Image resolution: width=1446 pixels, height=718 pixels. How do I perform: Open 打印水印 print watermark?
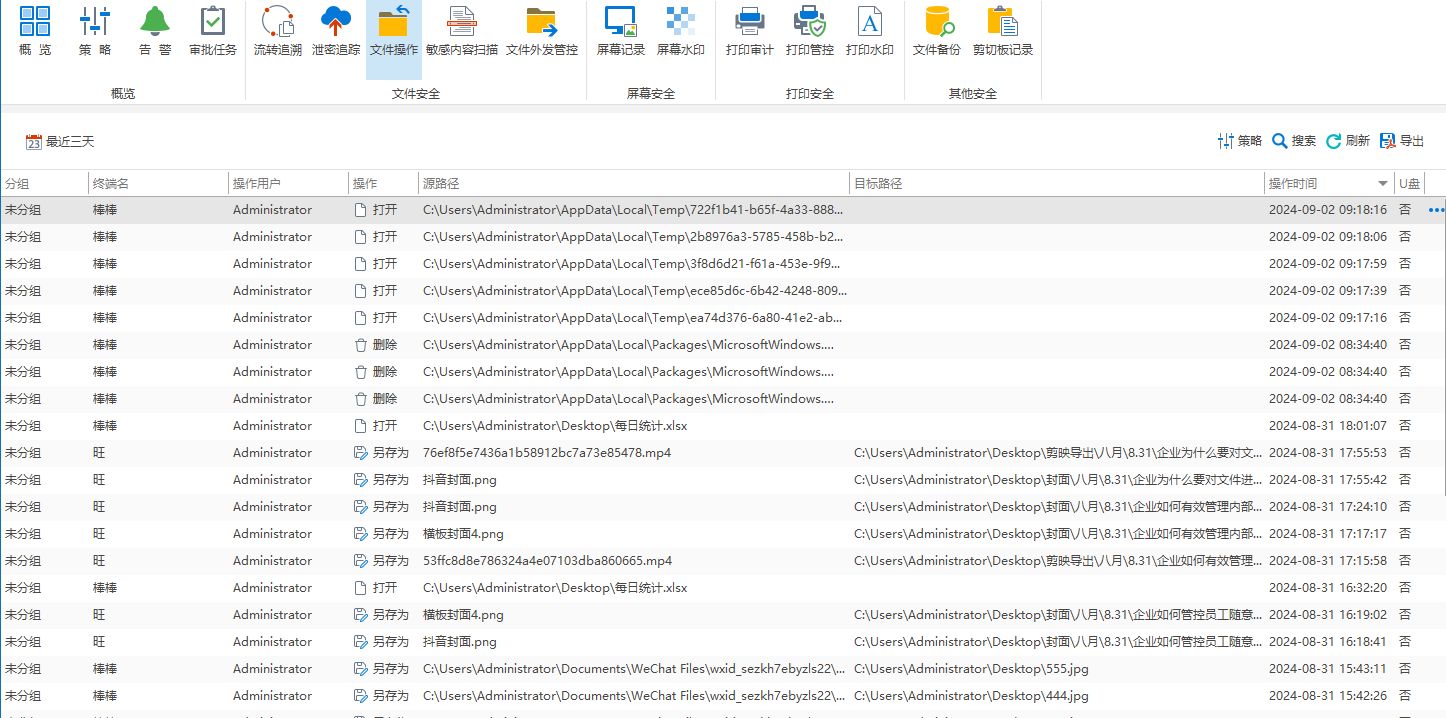click(x=869, y=30)
